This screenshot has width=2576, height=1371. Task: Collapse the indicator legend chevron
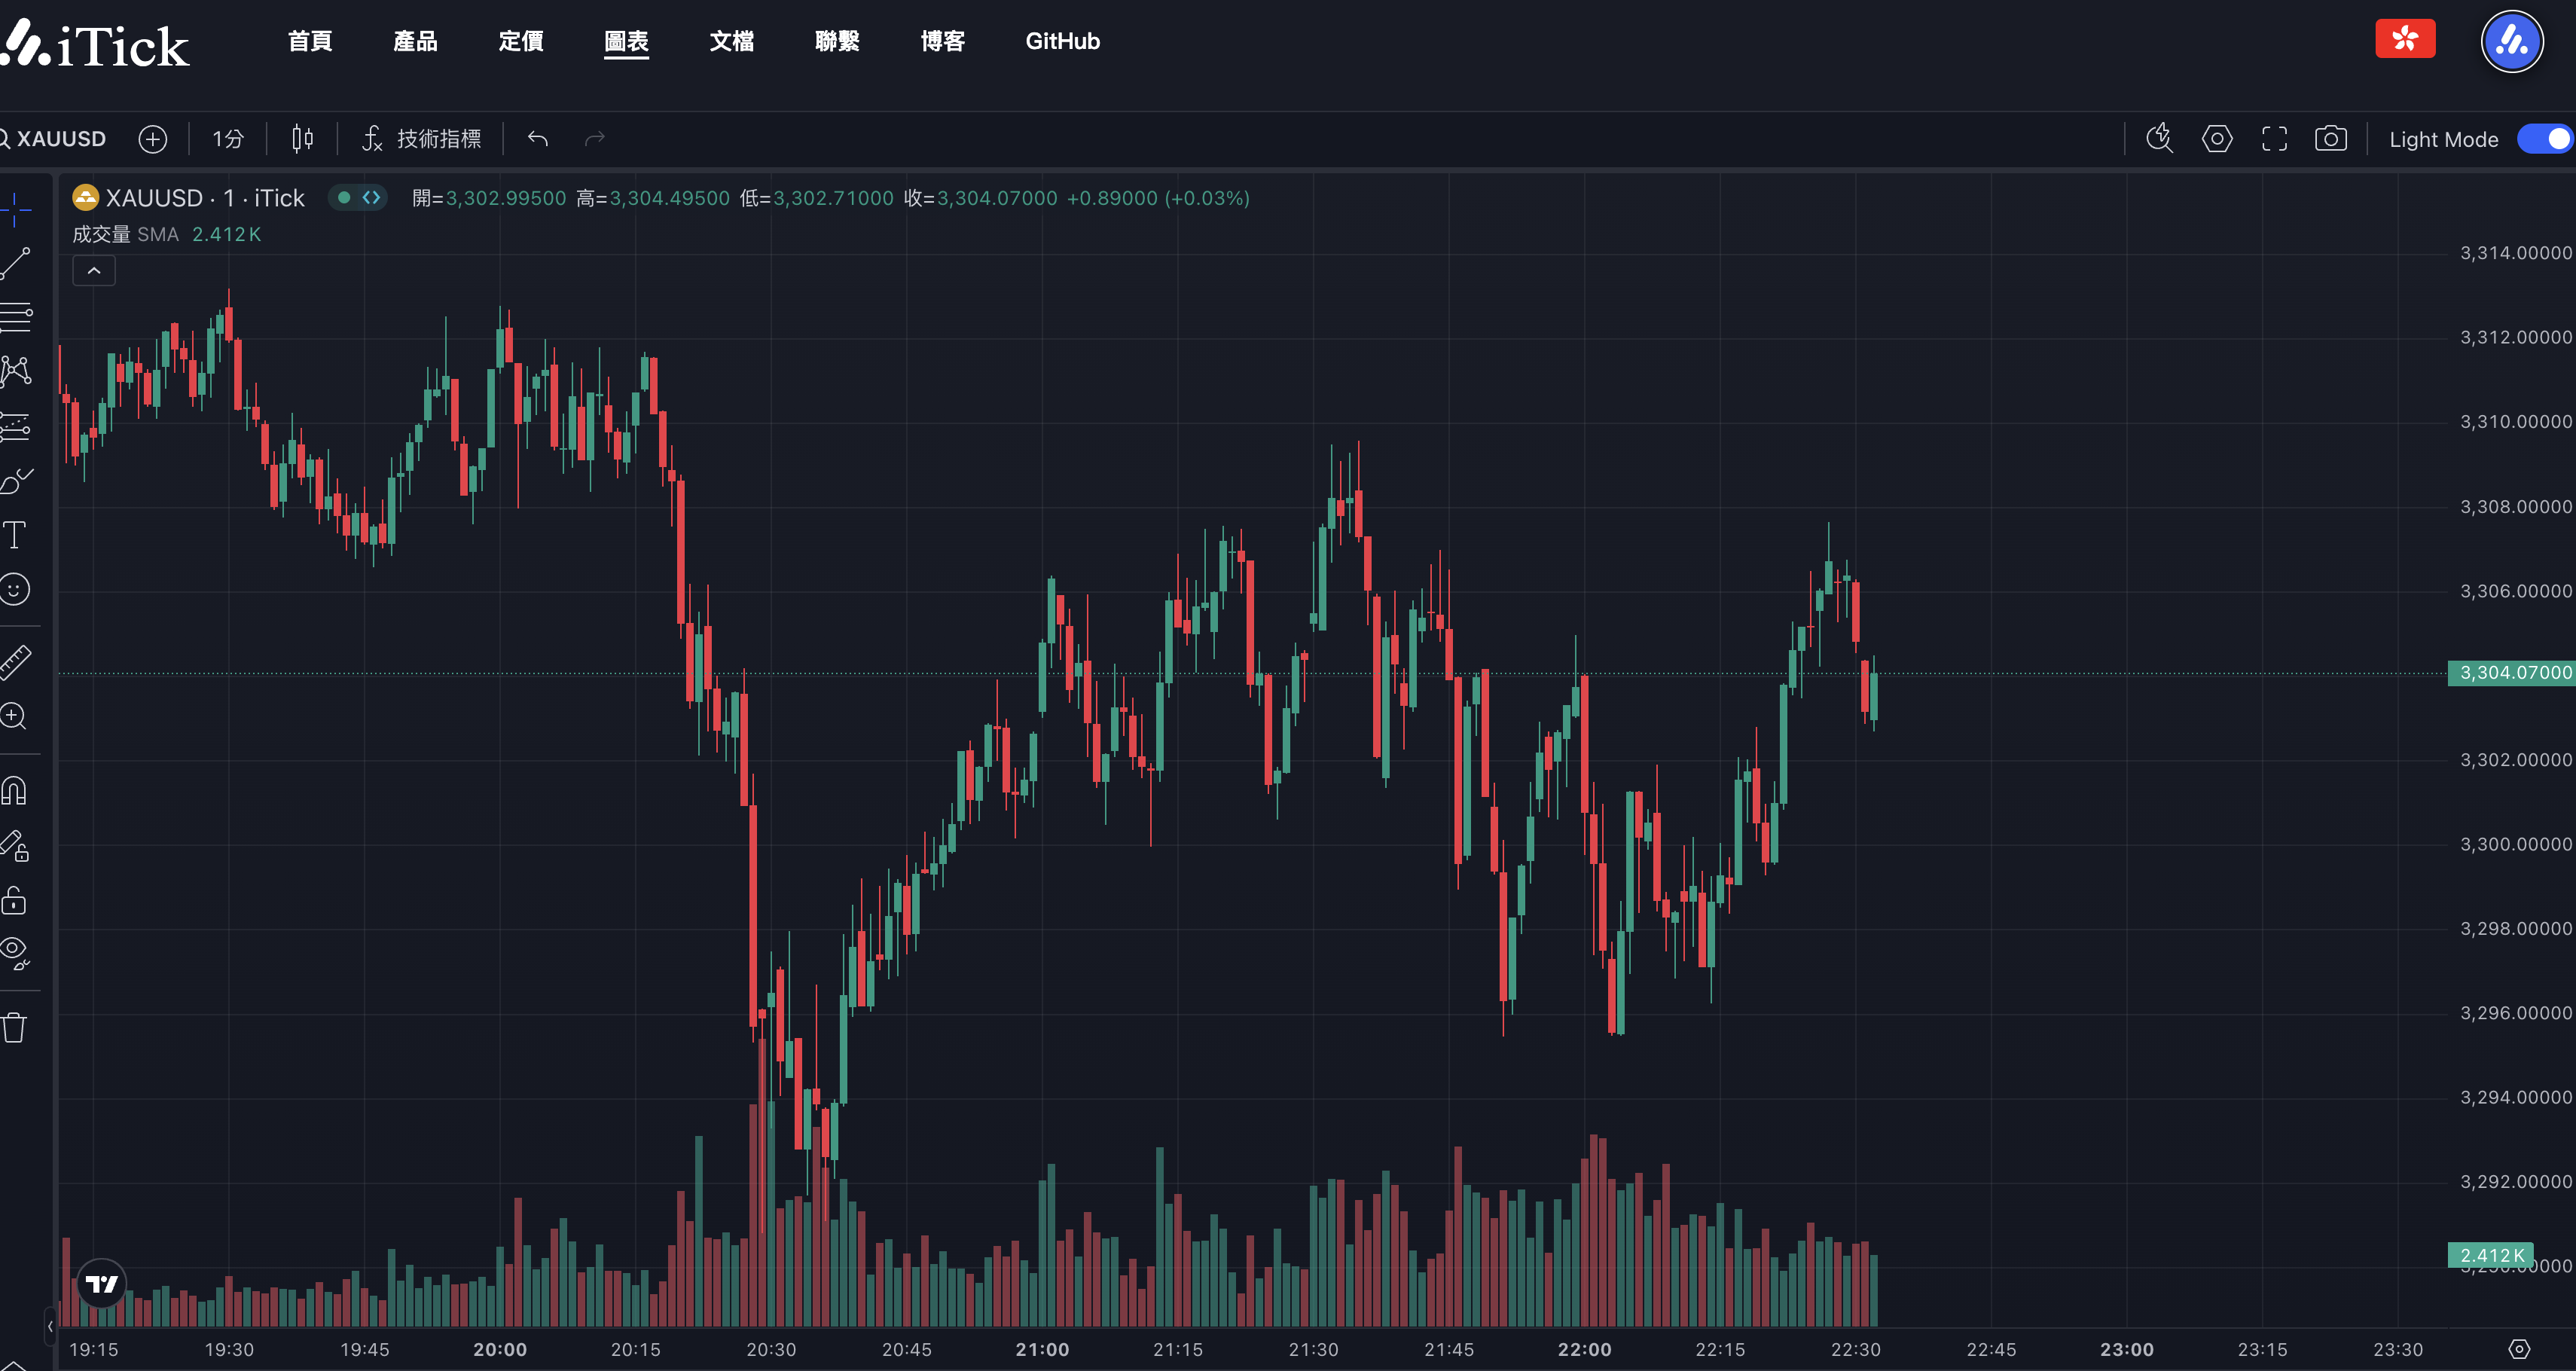pos(94,271)
